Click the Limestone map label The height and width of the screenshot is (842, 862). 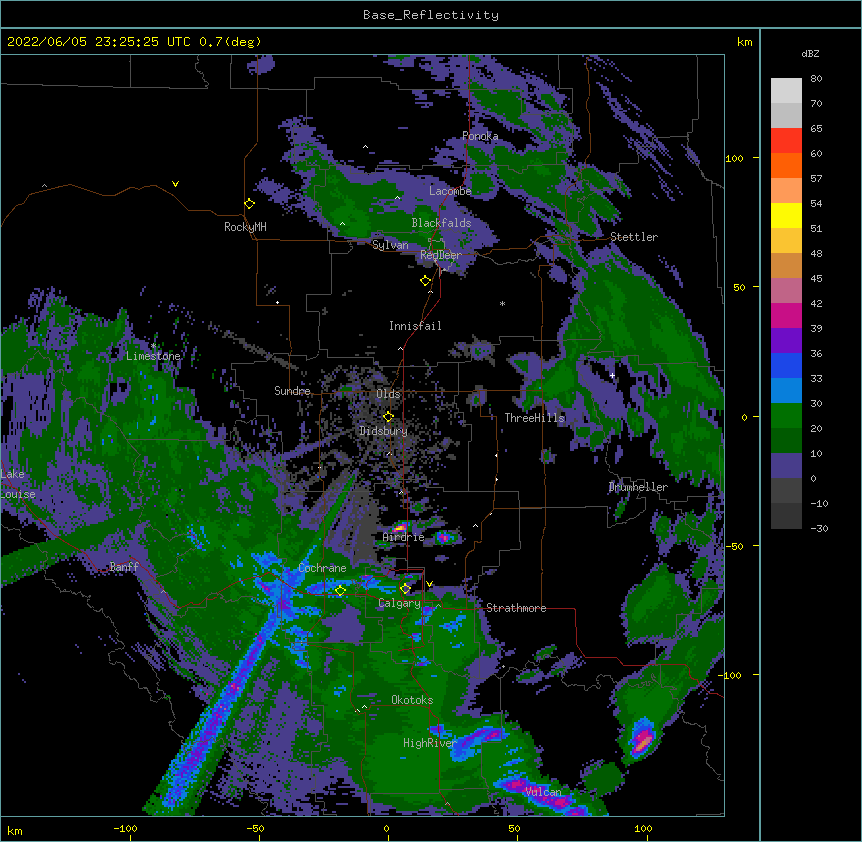click(153, 356)
